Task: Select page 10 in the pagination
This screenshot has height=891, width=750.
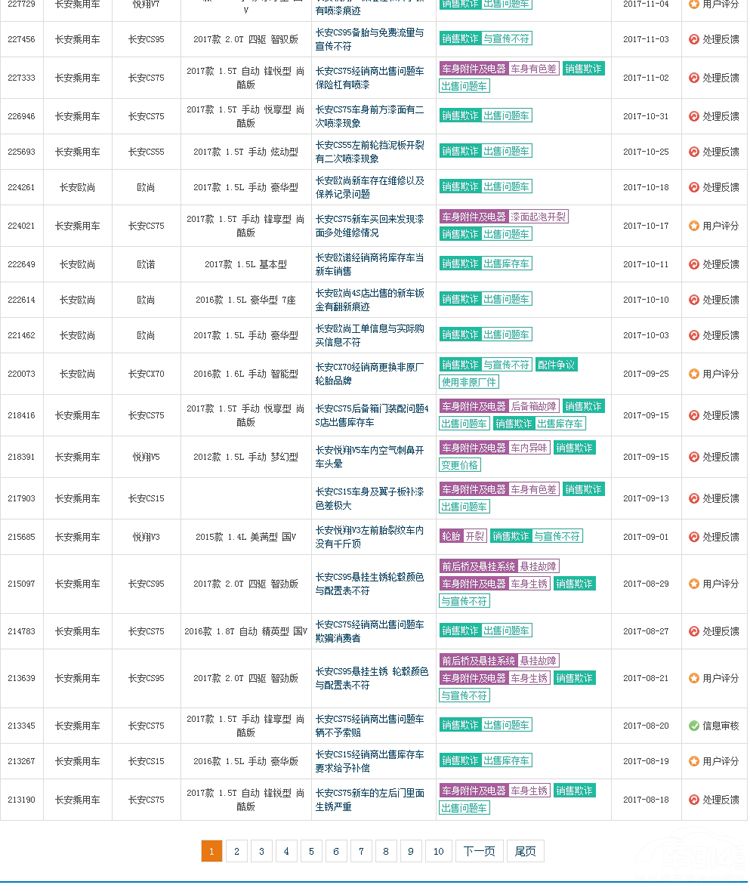Action: pyautogui.click(x=438, y=851)
